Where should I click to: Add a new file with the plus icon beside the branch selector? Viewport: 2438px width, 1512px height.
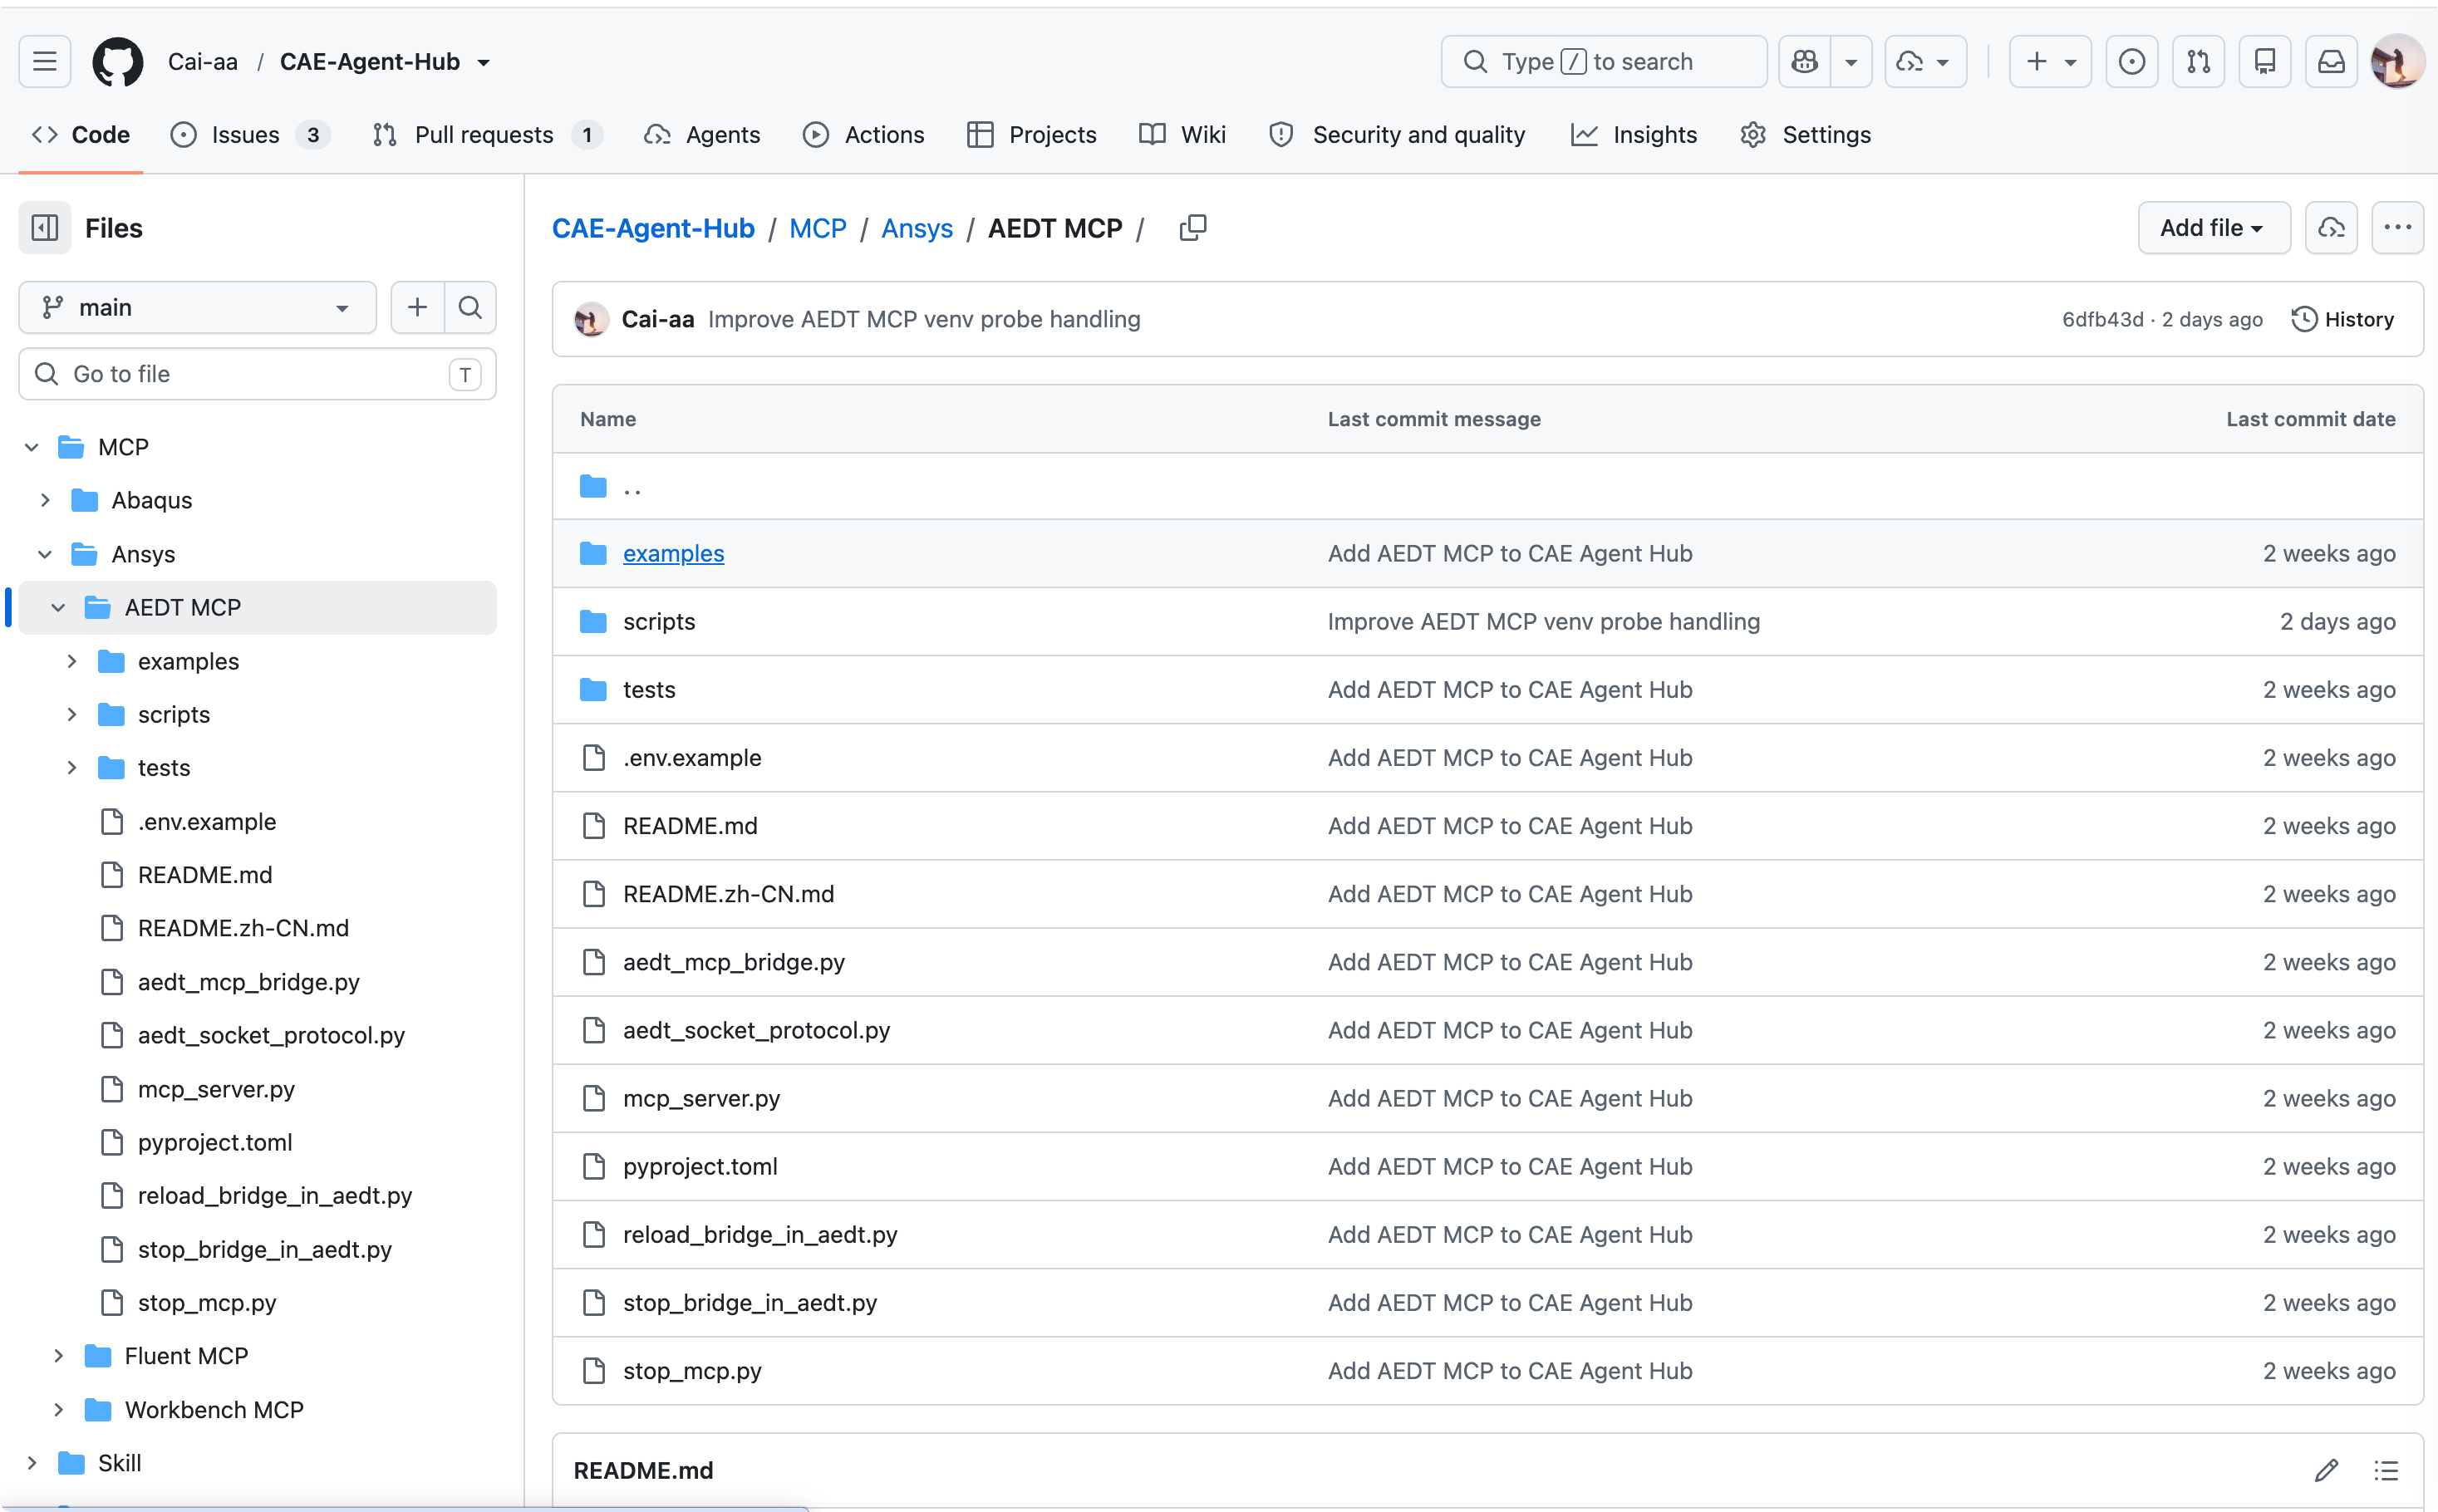click(417, 307)
